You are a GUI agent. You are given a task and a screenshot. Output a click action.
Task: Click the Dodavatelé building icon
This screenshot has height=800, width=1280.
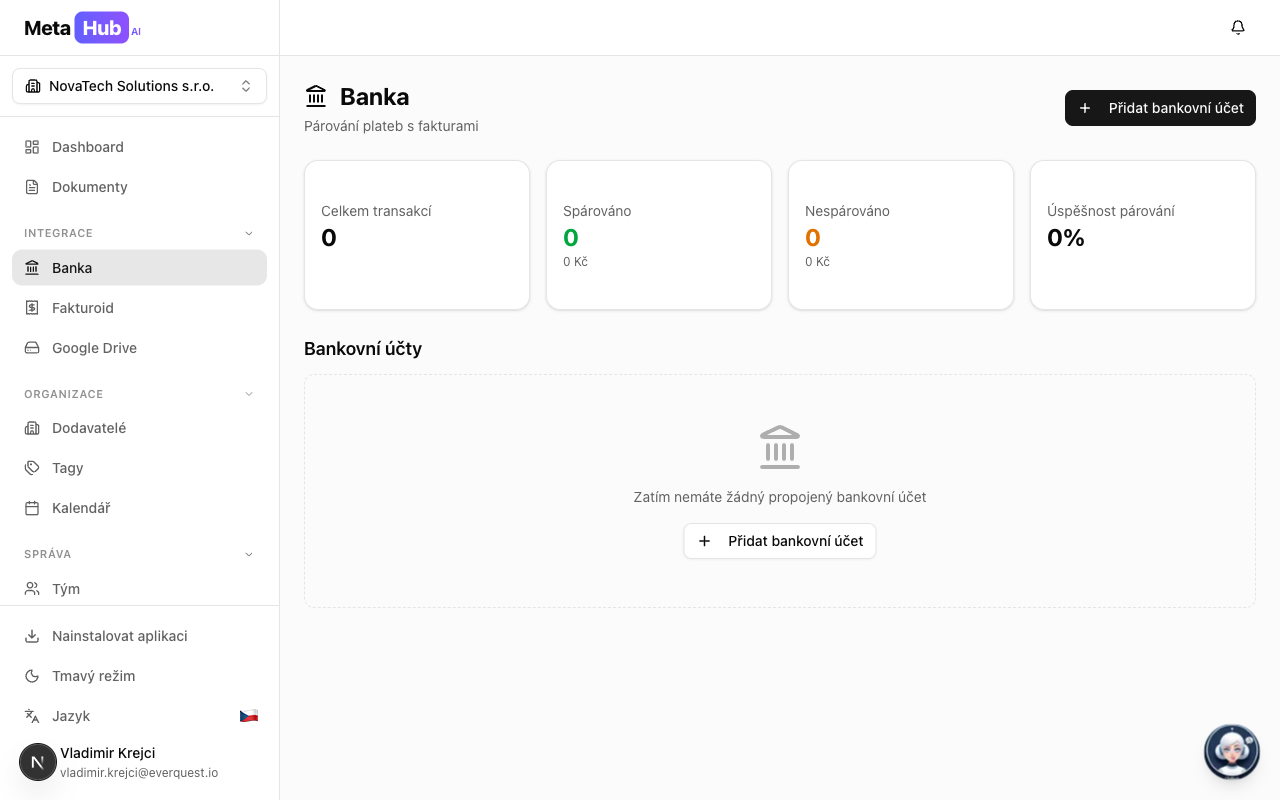click(32, 428)
